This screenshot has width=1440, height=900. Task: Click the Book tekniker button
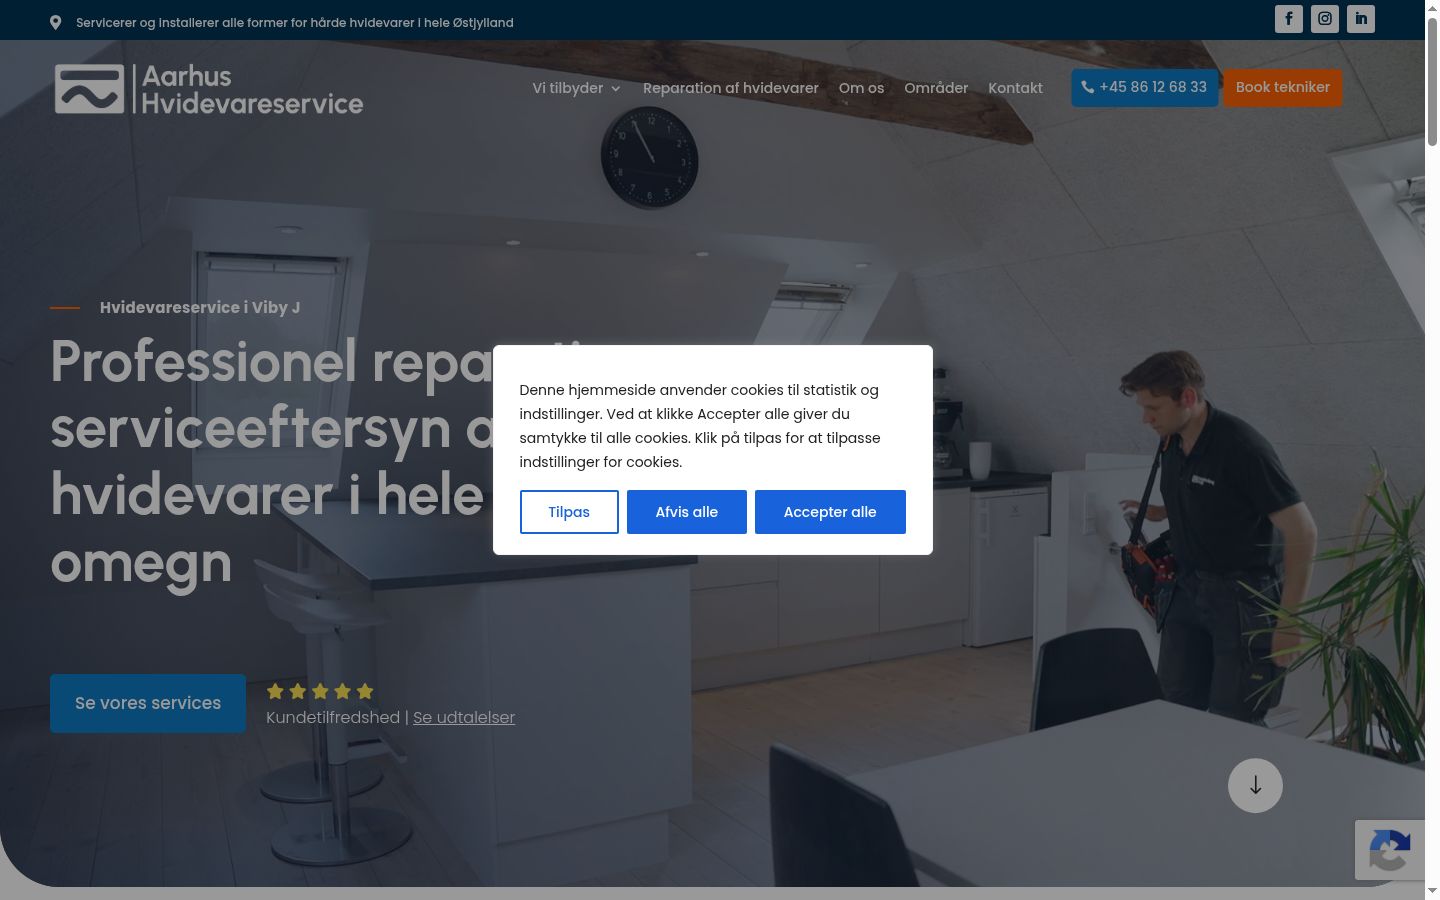1282,87
